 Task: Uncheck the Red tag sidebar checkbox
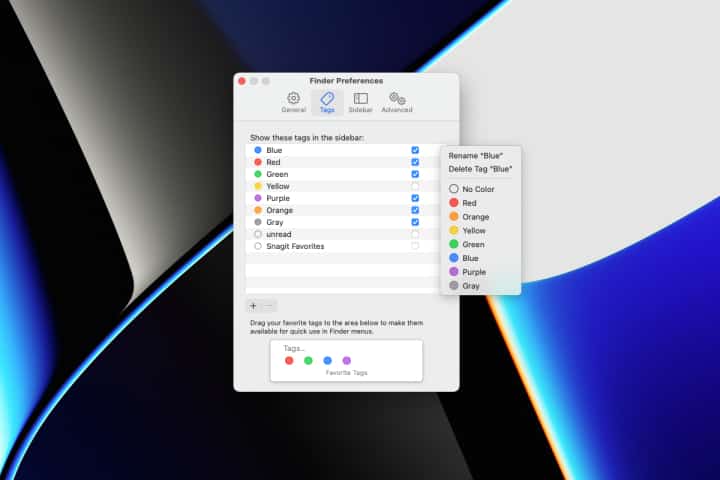(x=415, y=162)
